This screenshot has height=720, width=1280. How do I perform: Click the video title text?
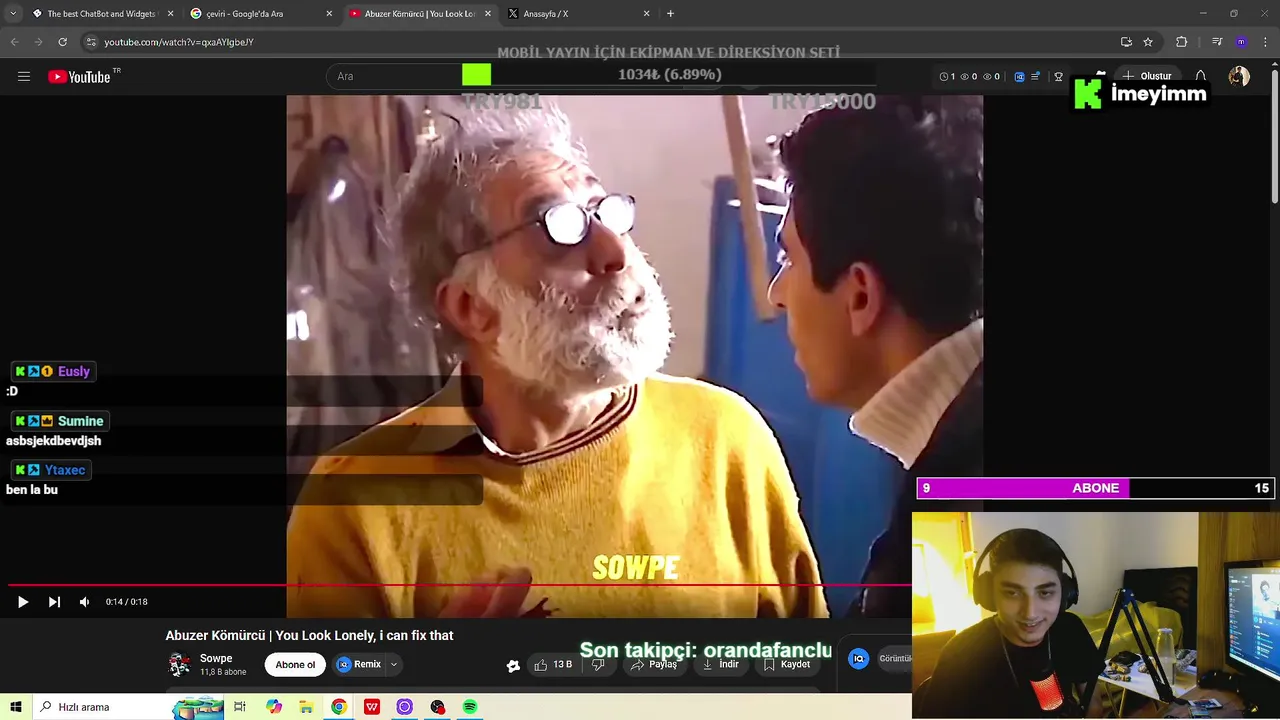click(309, 636)
